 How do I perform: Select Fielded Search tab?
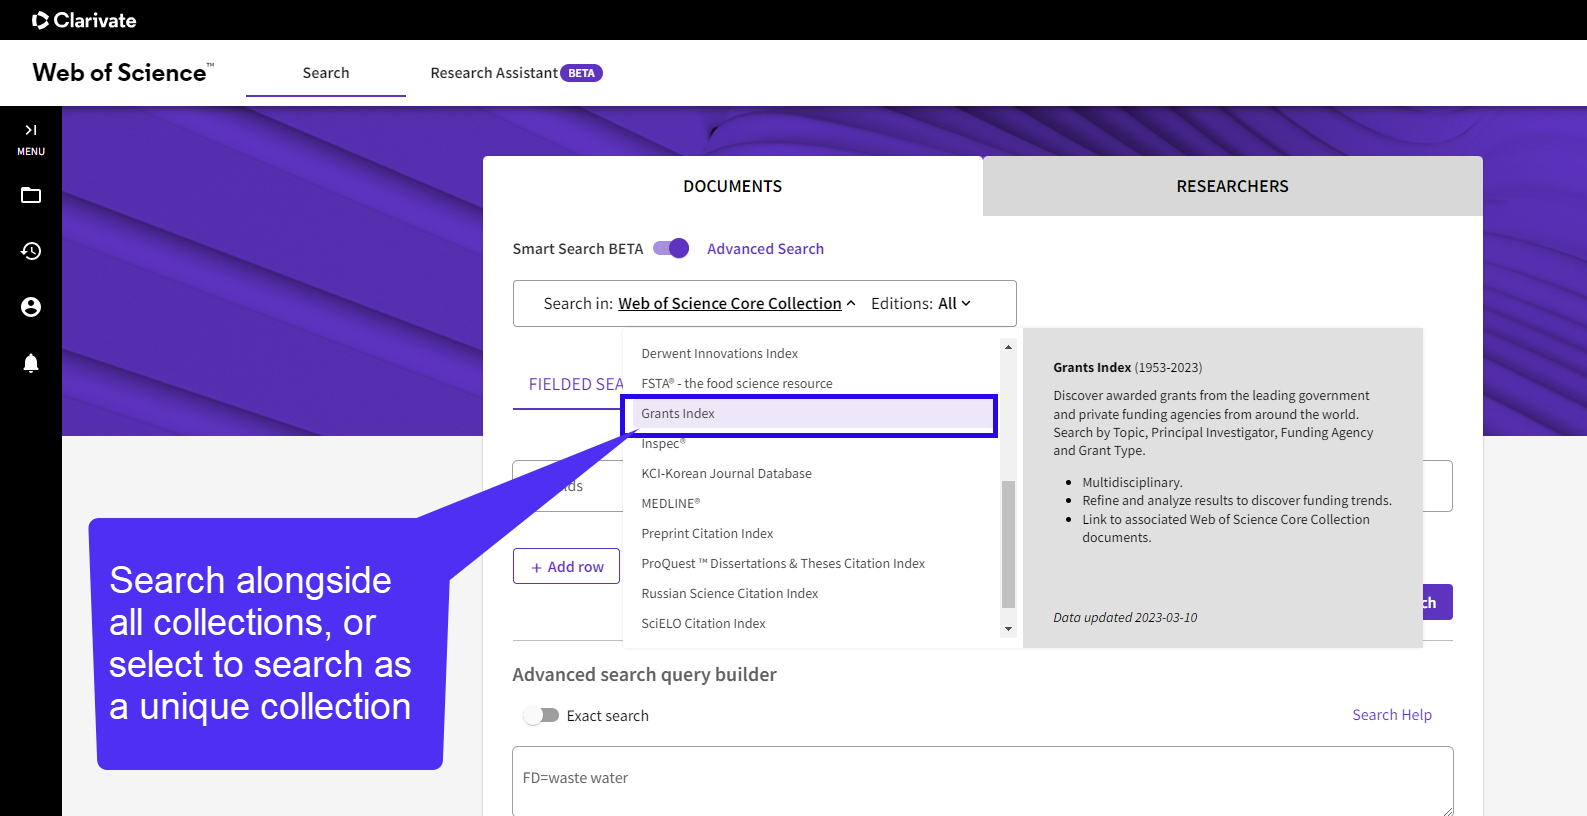point(575,384)
